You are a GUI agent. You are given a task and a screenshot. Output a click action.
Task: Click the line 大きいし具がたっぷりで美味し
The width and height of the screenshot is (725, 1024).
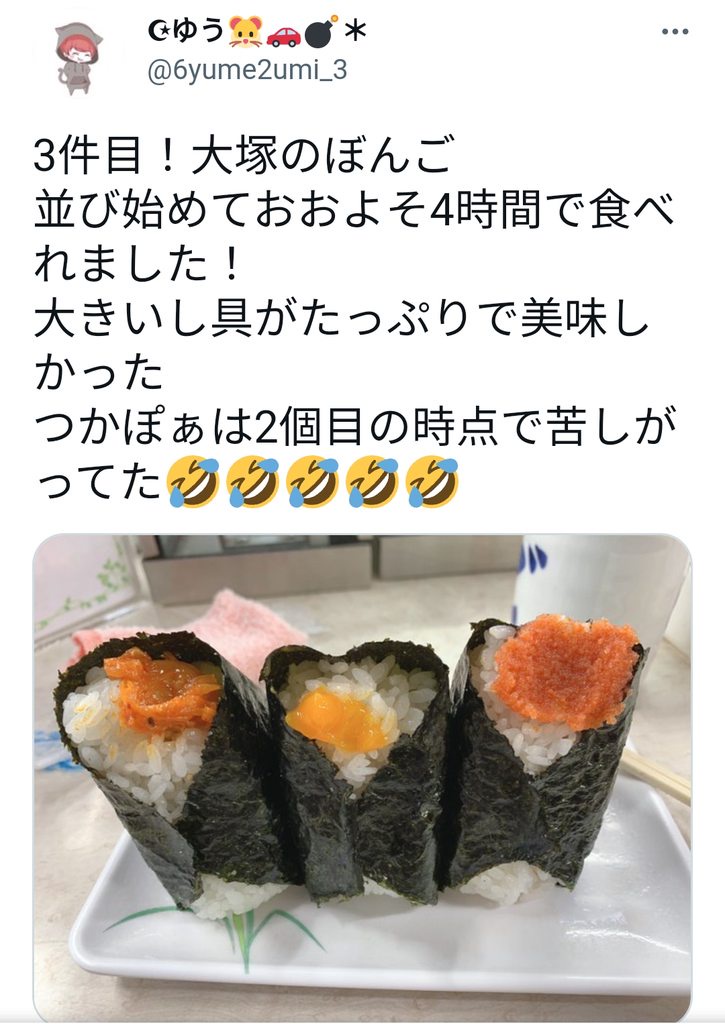coord(342,319)
